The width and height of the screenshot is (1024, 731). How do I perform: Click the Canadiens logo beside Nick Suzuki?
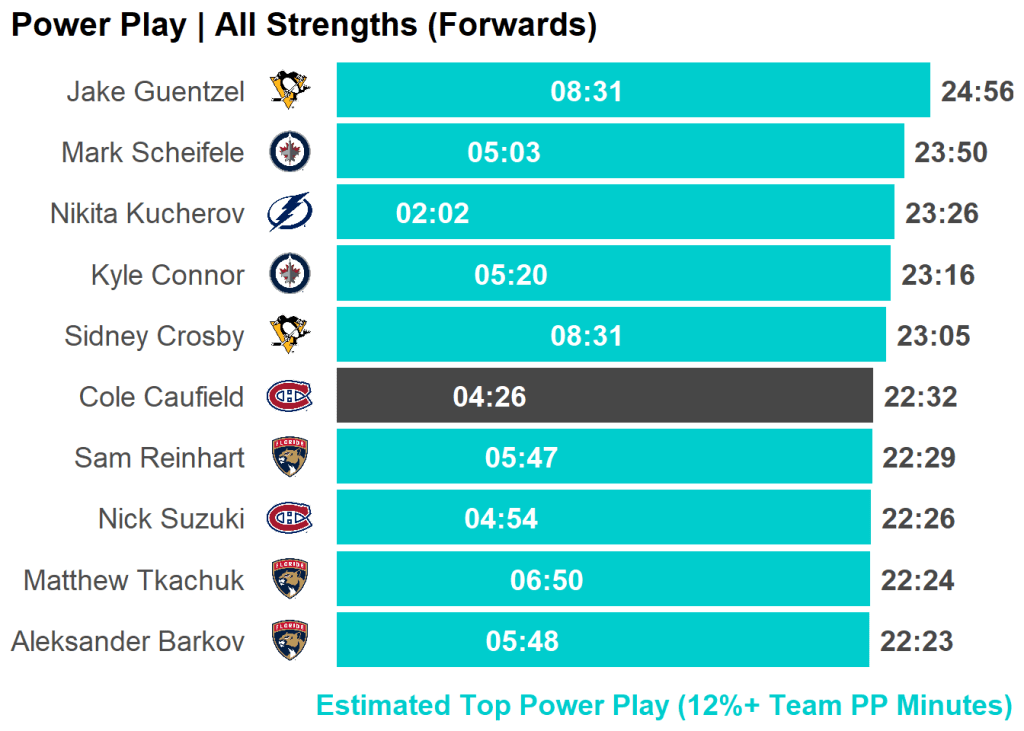pyautogui.click(x=290, y=518)
